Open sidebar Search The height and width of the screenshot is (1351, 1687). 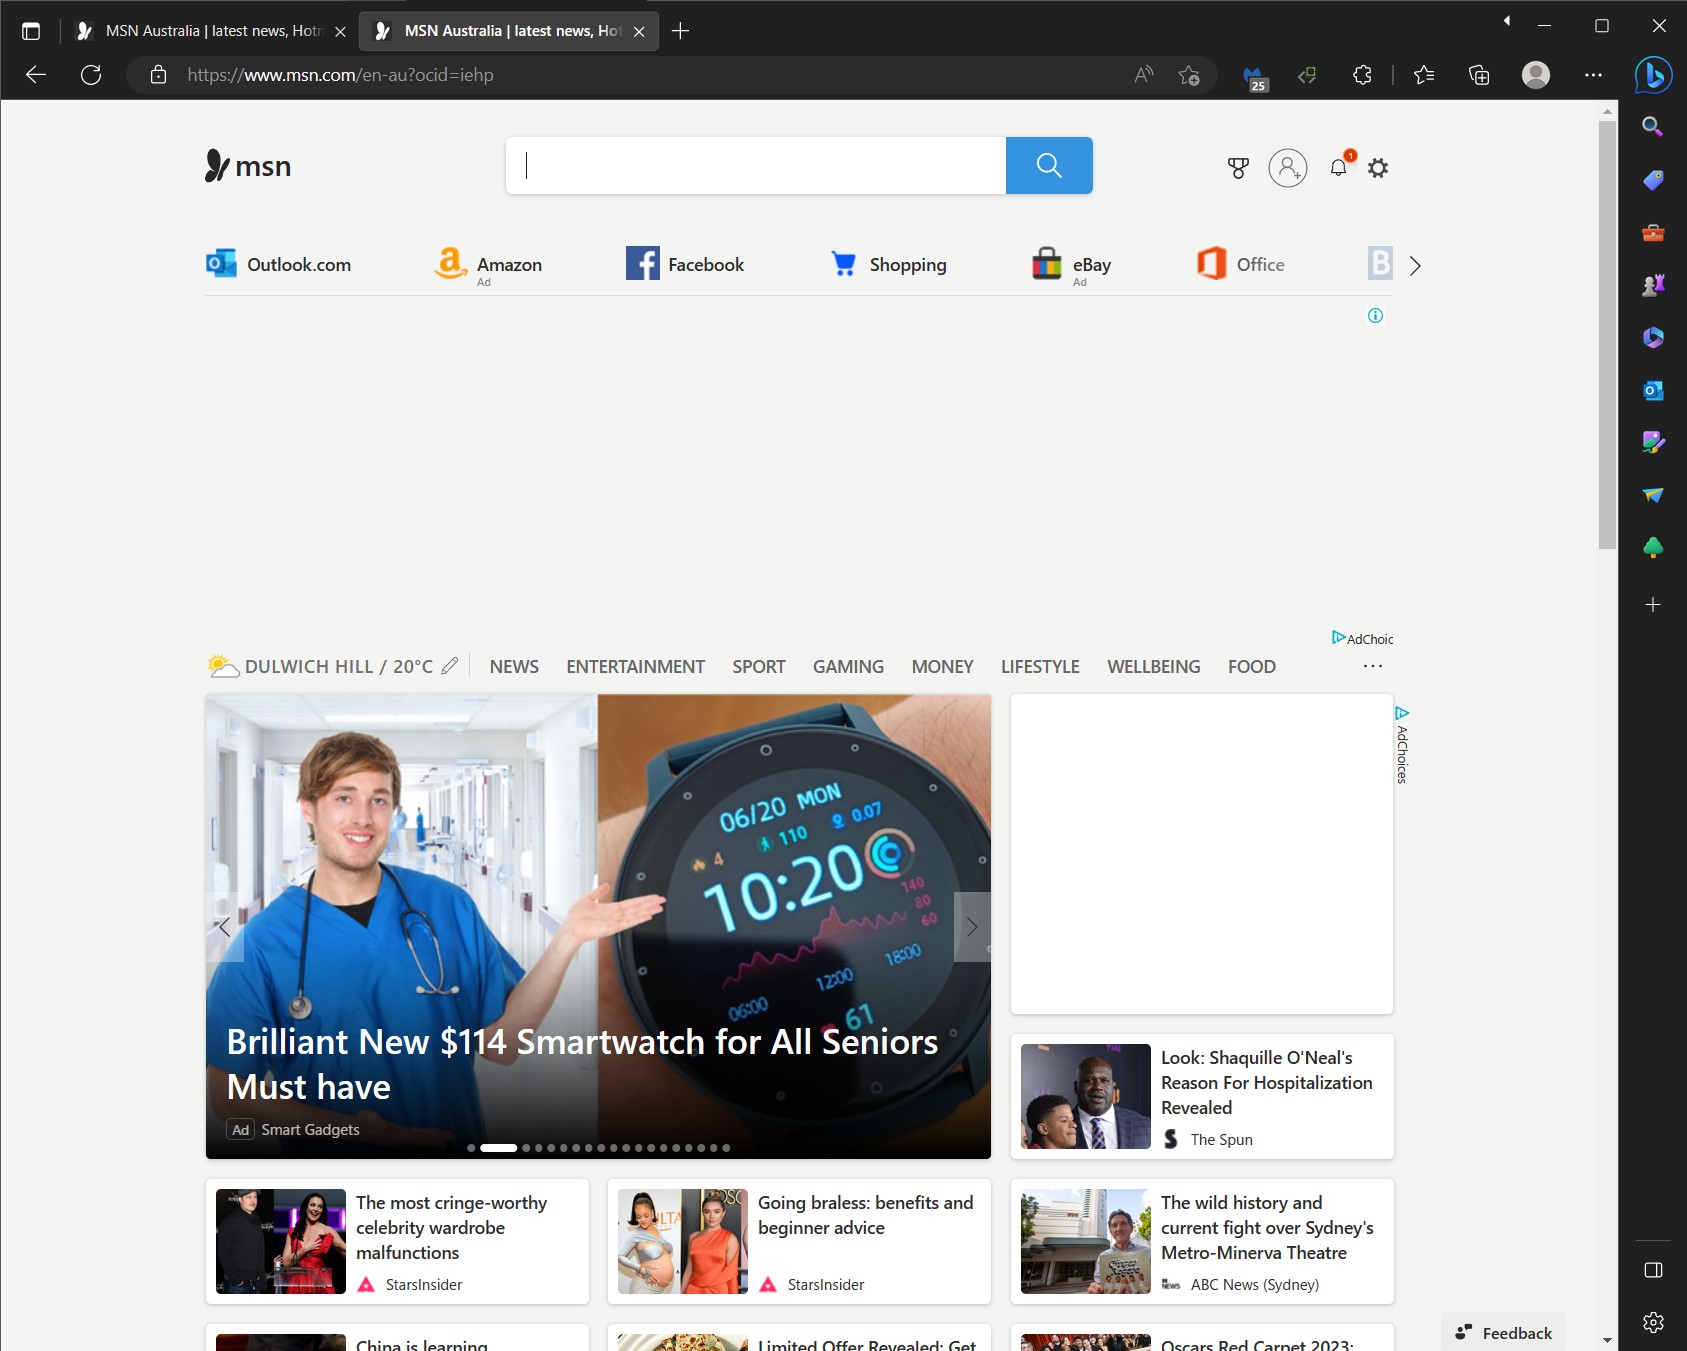pyautogui.click(x=1653, y=127)
